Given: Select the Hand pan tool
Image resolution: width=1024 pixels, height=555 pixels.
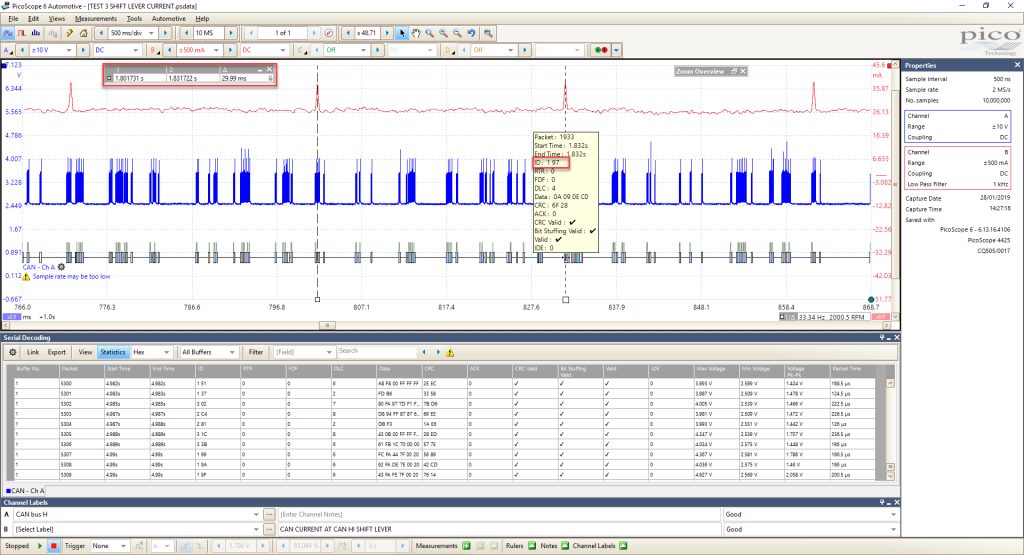Looking at the screenshot, I should click(x=415, y=33).
